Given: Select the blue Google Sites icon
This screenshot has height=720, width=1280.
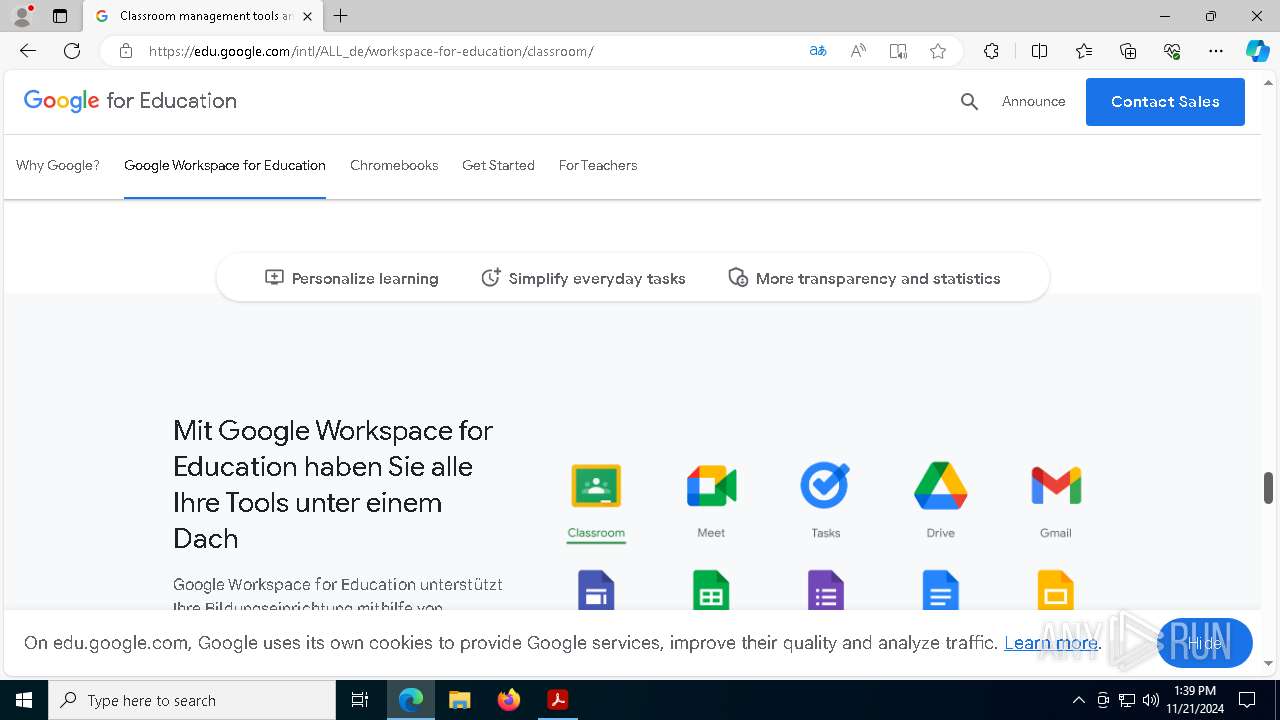Looking at the screenshot, I should coord(596,590).
